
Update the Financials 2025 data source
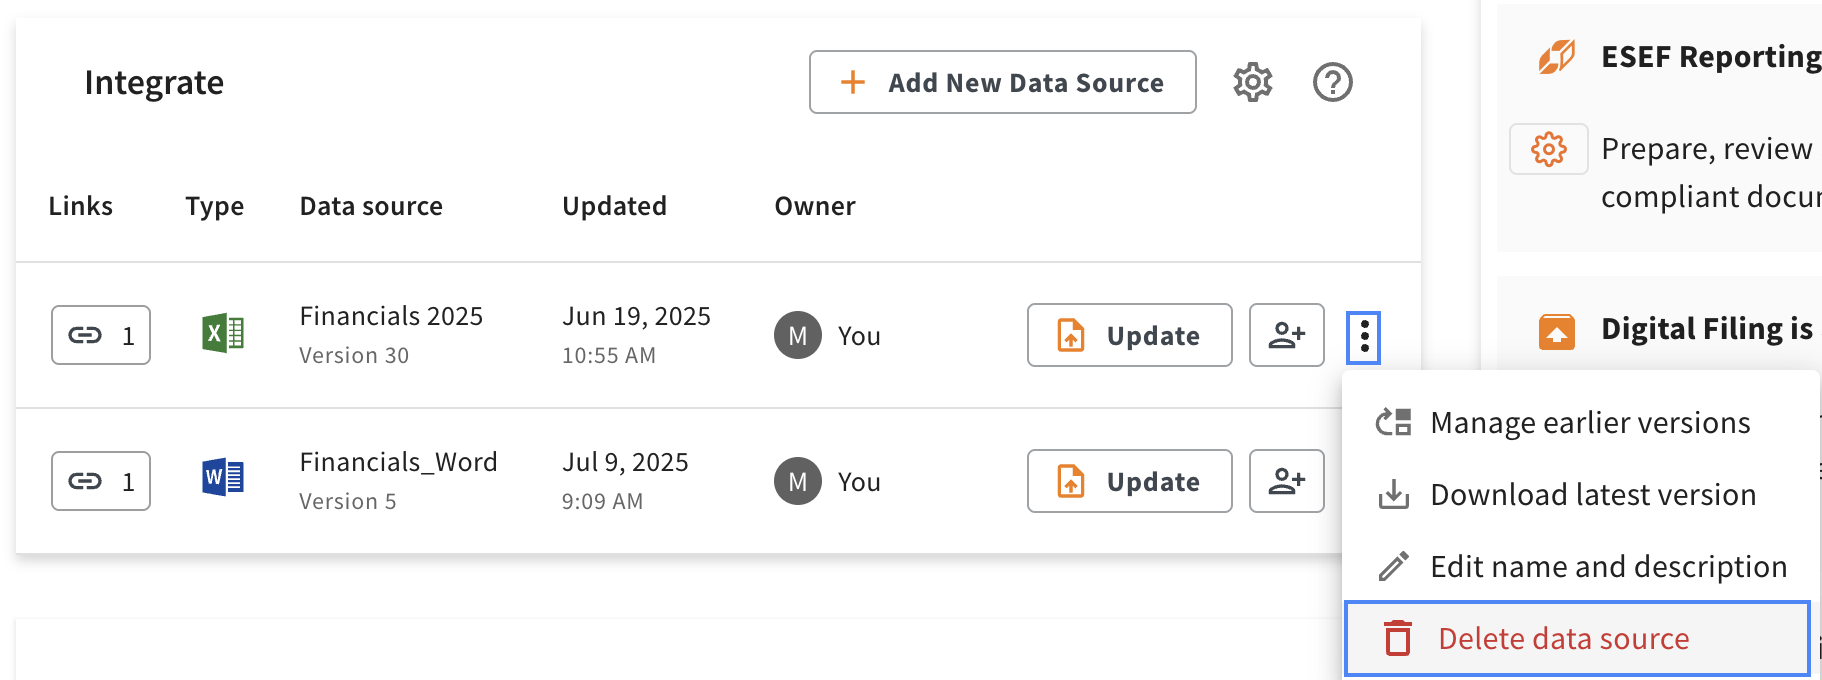(1130, 335)
